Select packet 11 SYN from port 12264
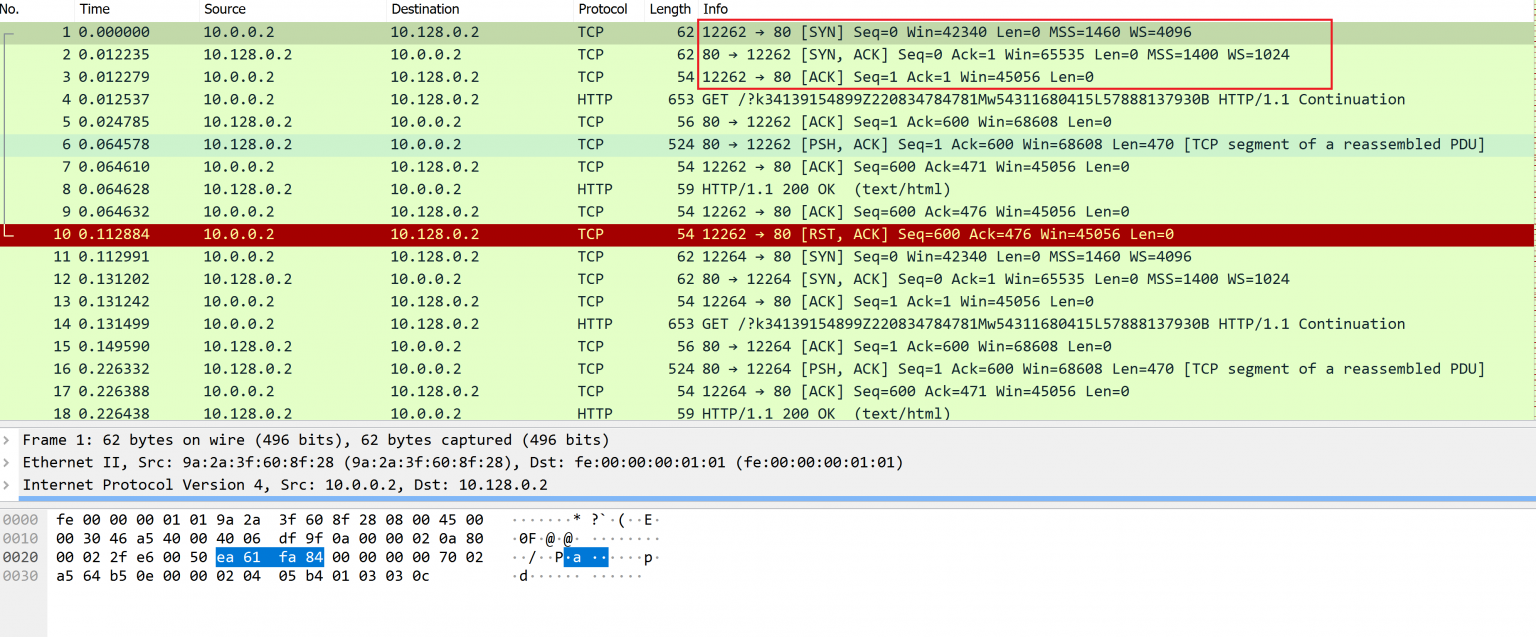This screenshot has height=637, width=1536. click(400, 256)
